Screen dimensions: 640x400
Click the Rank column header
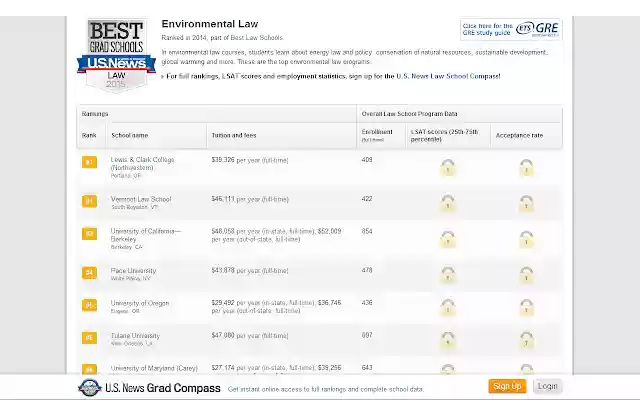(x=89, y=136)
